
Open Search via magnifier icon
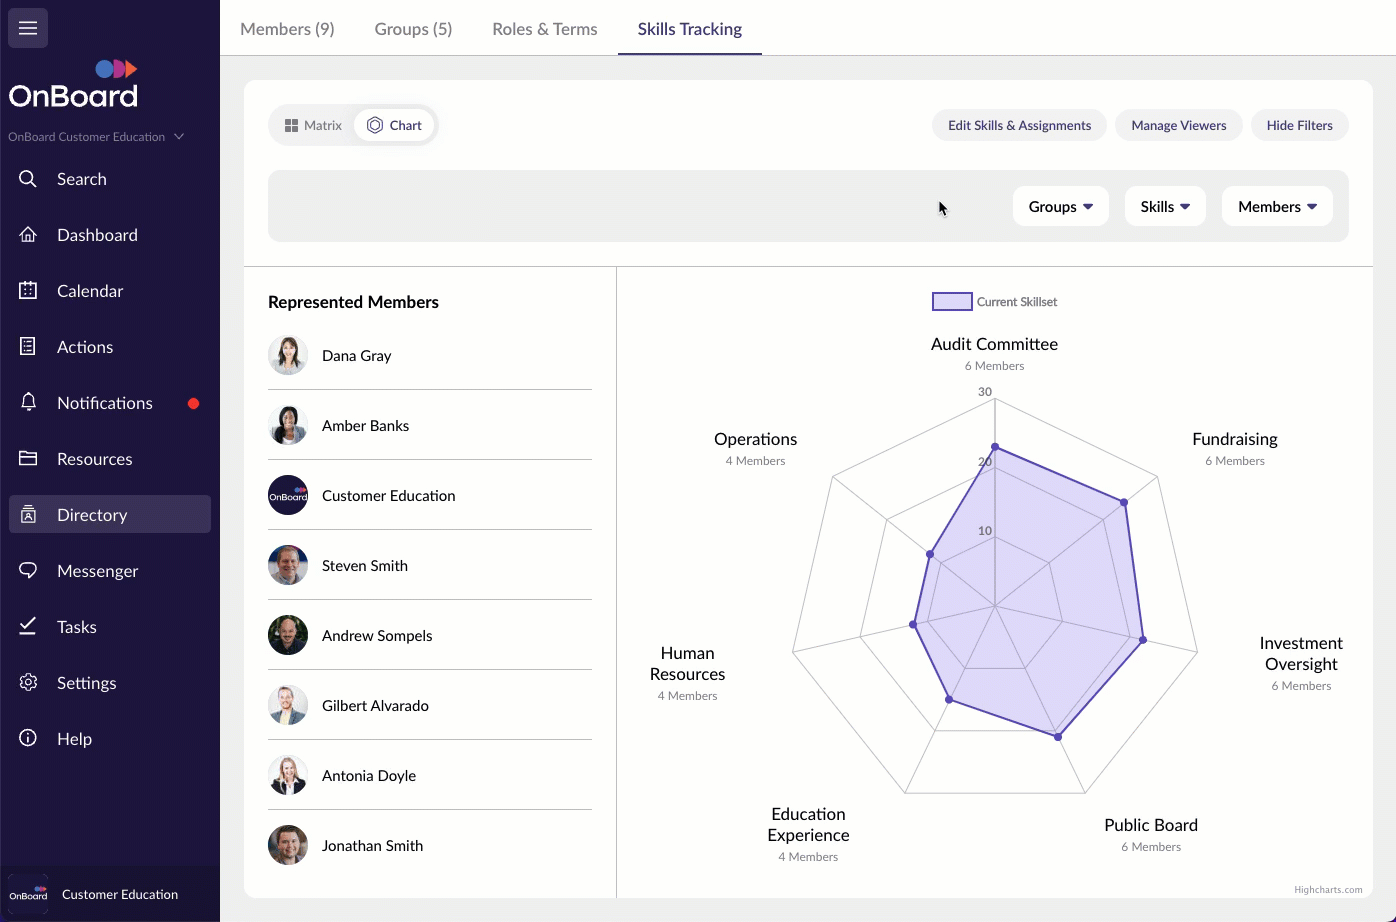coord(28,179)
